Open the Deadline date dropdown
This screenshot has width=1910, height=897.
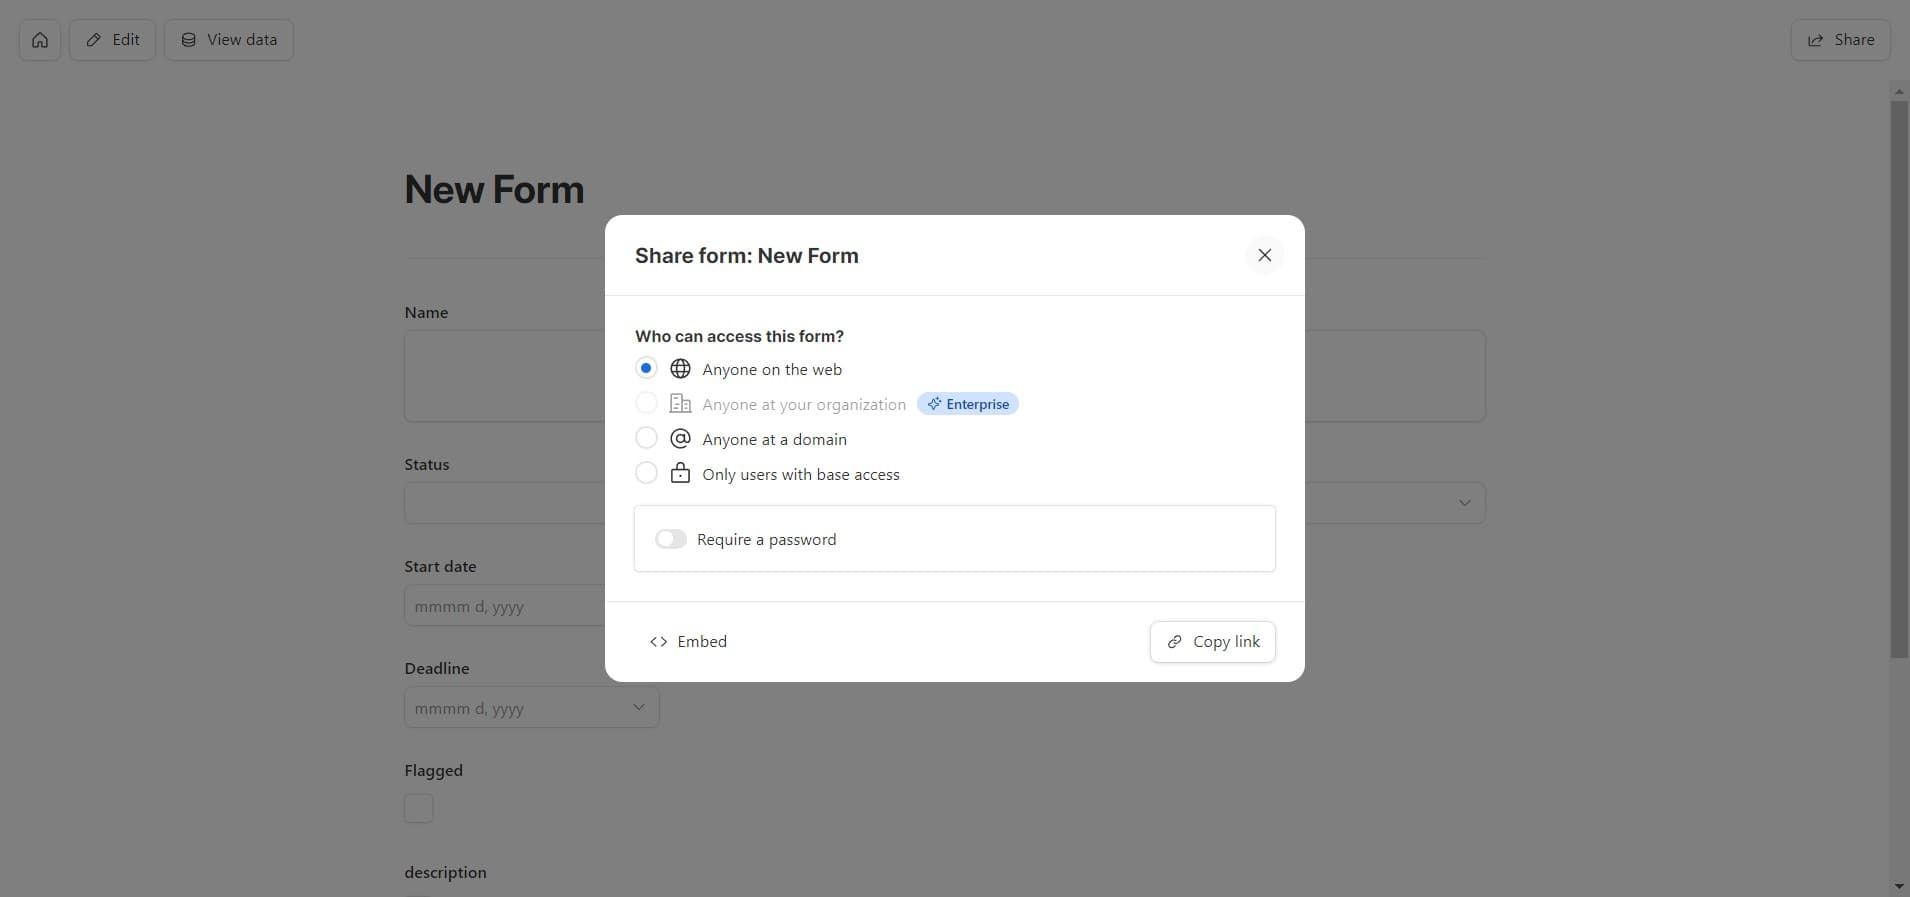point(638,708)
